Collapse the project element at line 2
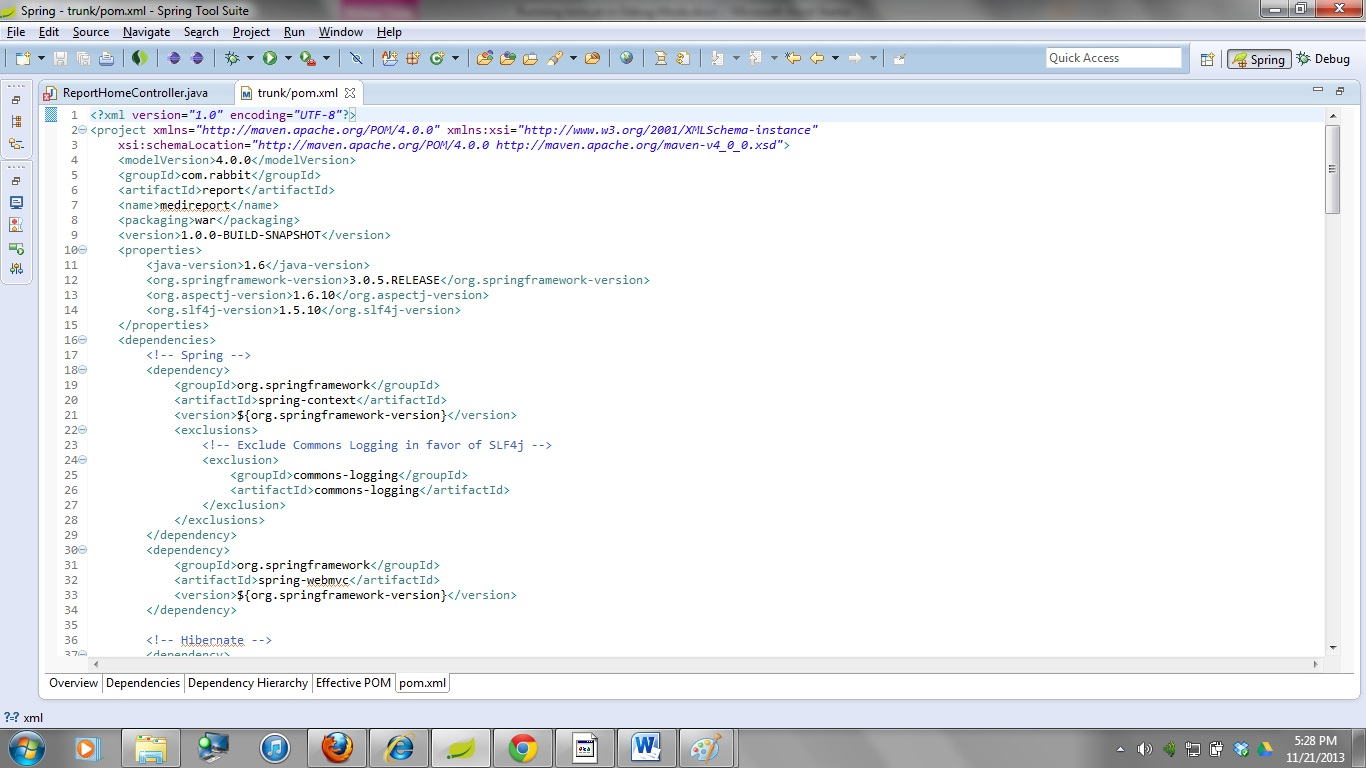This screenshot has height=768, width=1366. point(82,130)
